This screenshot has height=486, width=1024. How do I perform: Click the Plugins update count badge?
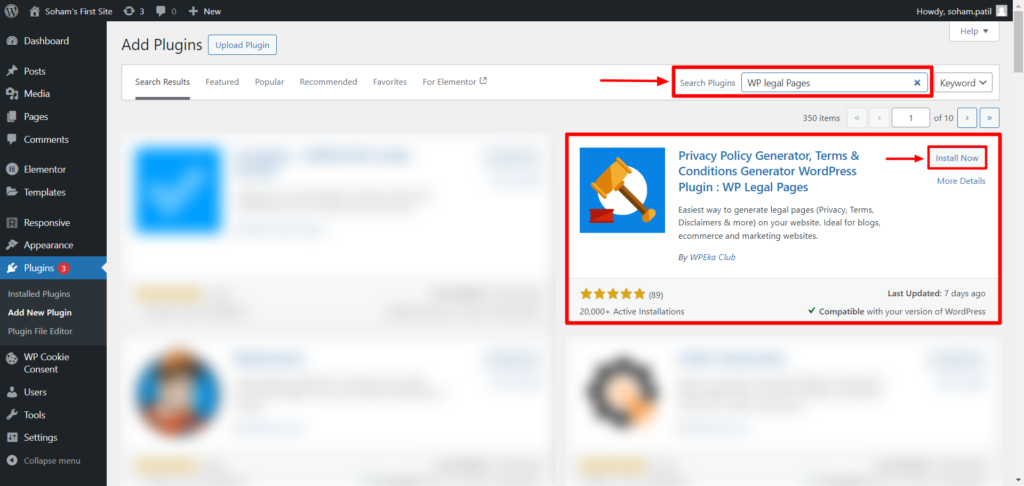point(63,268)
